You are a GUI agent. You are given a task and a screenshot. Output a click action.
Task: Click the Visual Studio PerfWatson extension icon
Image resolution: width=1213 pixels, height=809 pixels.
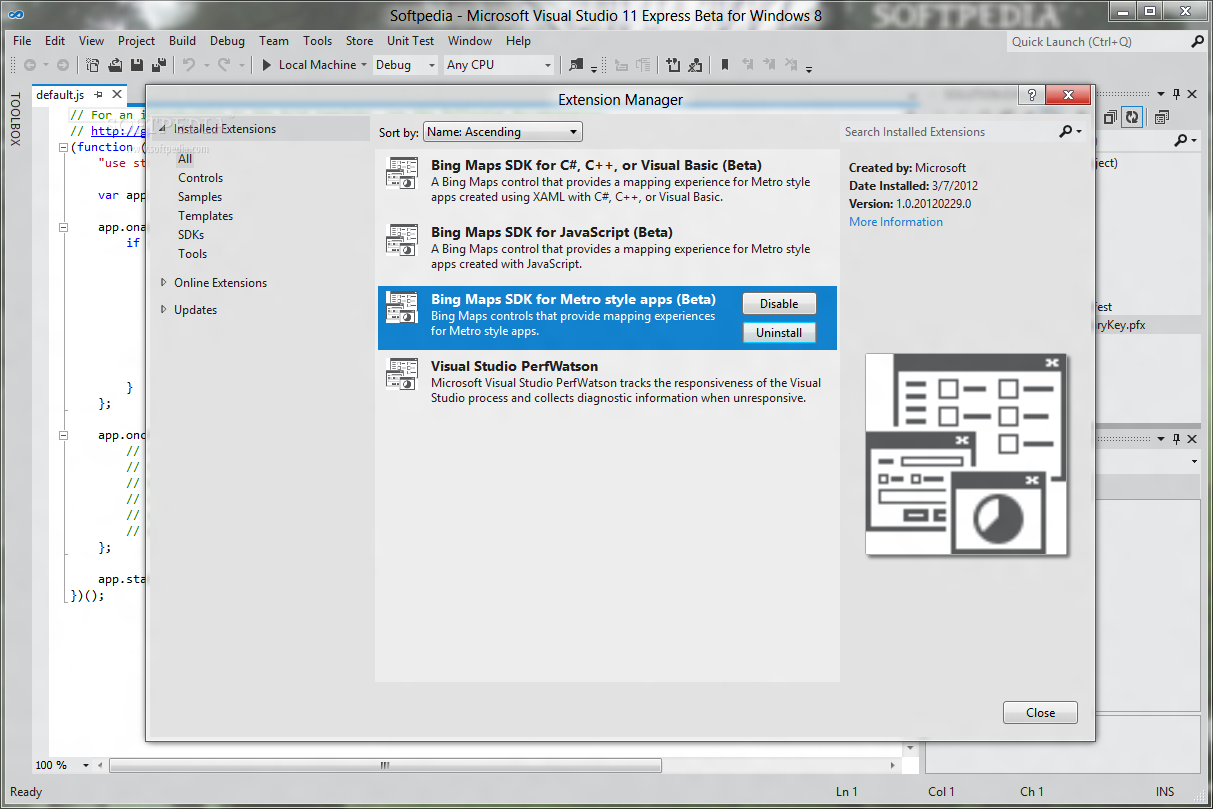pos(401,374)
